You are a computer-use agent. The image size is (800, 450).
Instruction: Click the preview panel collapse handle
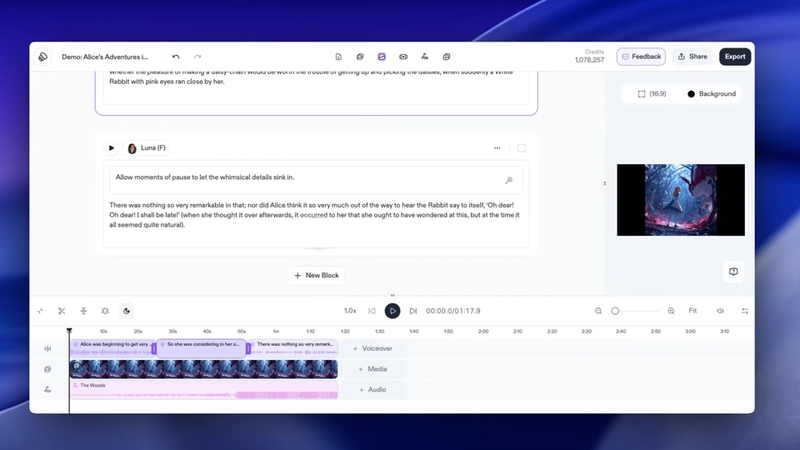click(x=605, y=183)
